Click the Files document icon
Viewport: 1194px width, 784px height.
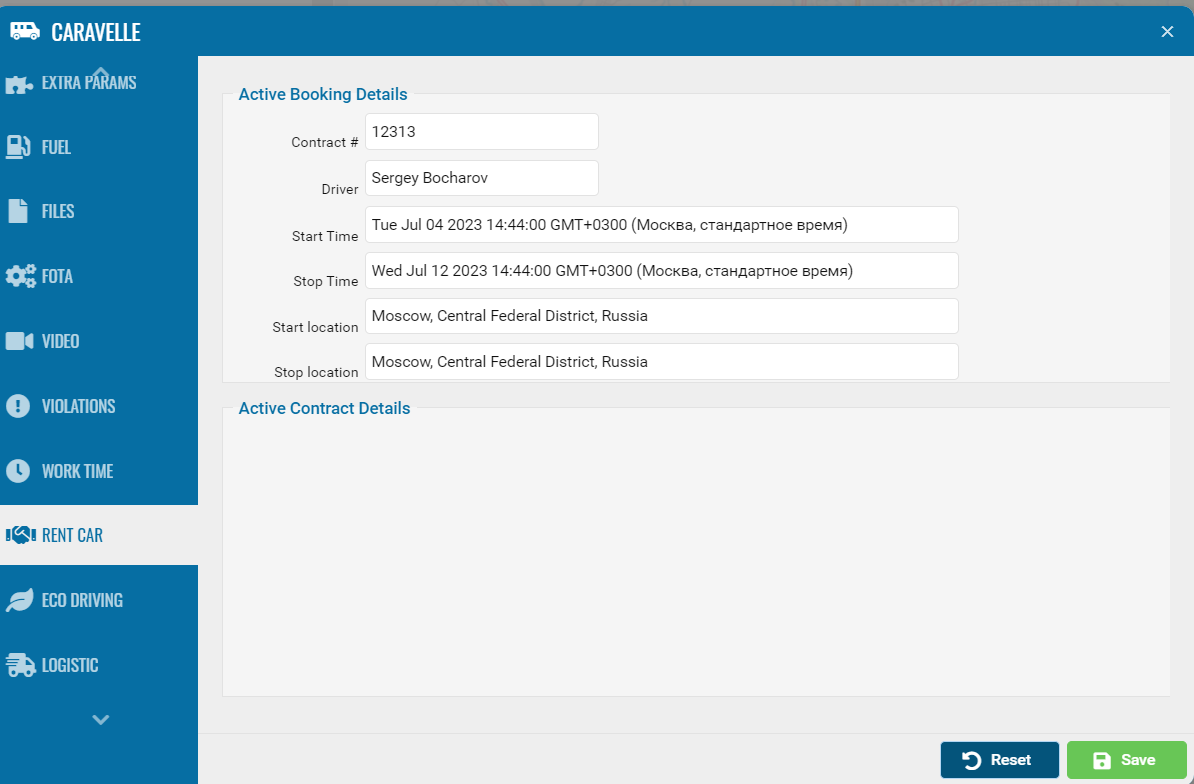[x=19, y=211]
